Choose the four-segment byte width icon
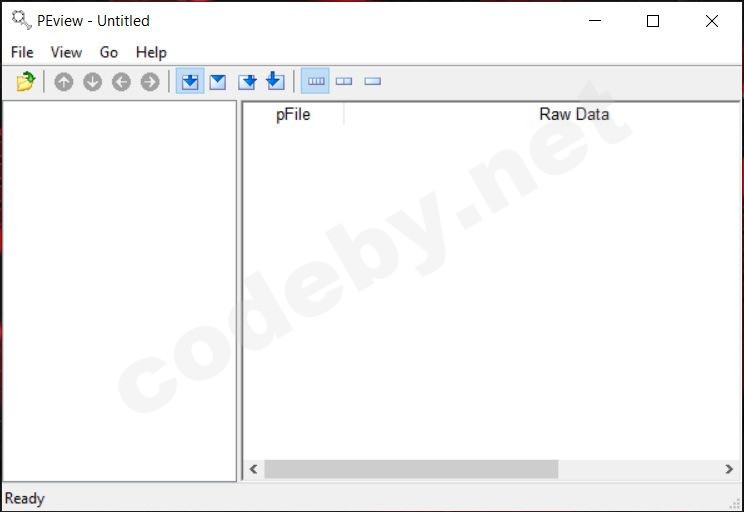 click(316, 81)
